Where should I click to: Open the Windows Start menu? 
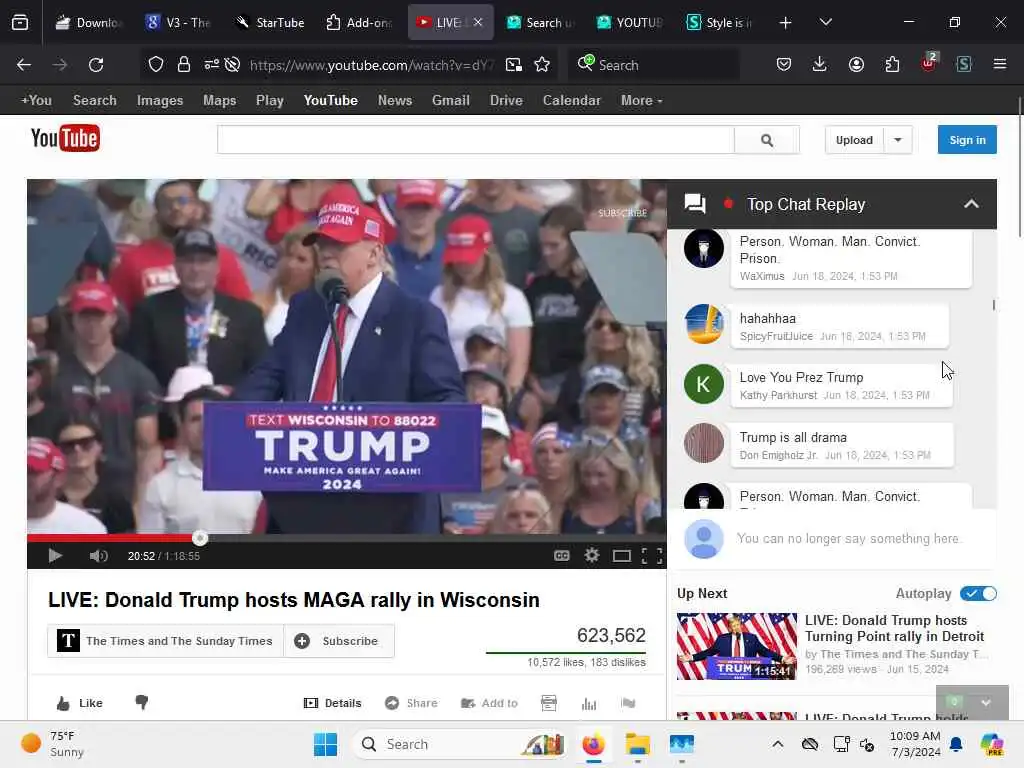[325, 744]
